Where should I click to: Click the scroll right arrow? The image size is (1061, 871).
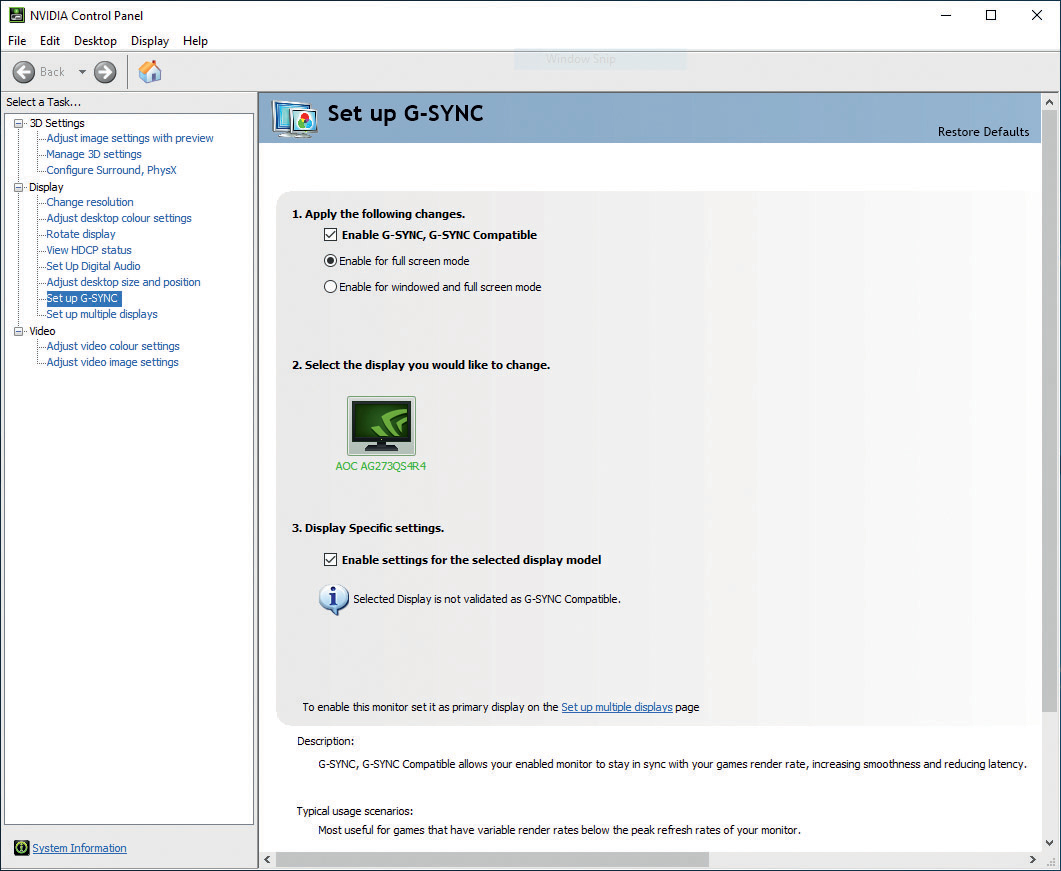pyautogui.click(x=1033, y=859)
